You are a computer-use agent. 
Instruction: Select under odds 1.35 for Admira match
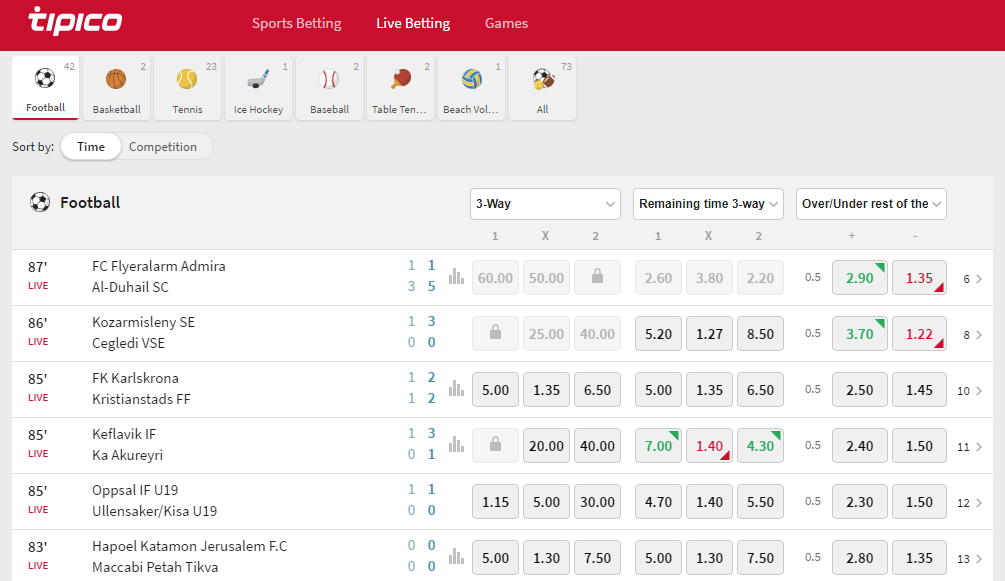point(919,278)
